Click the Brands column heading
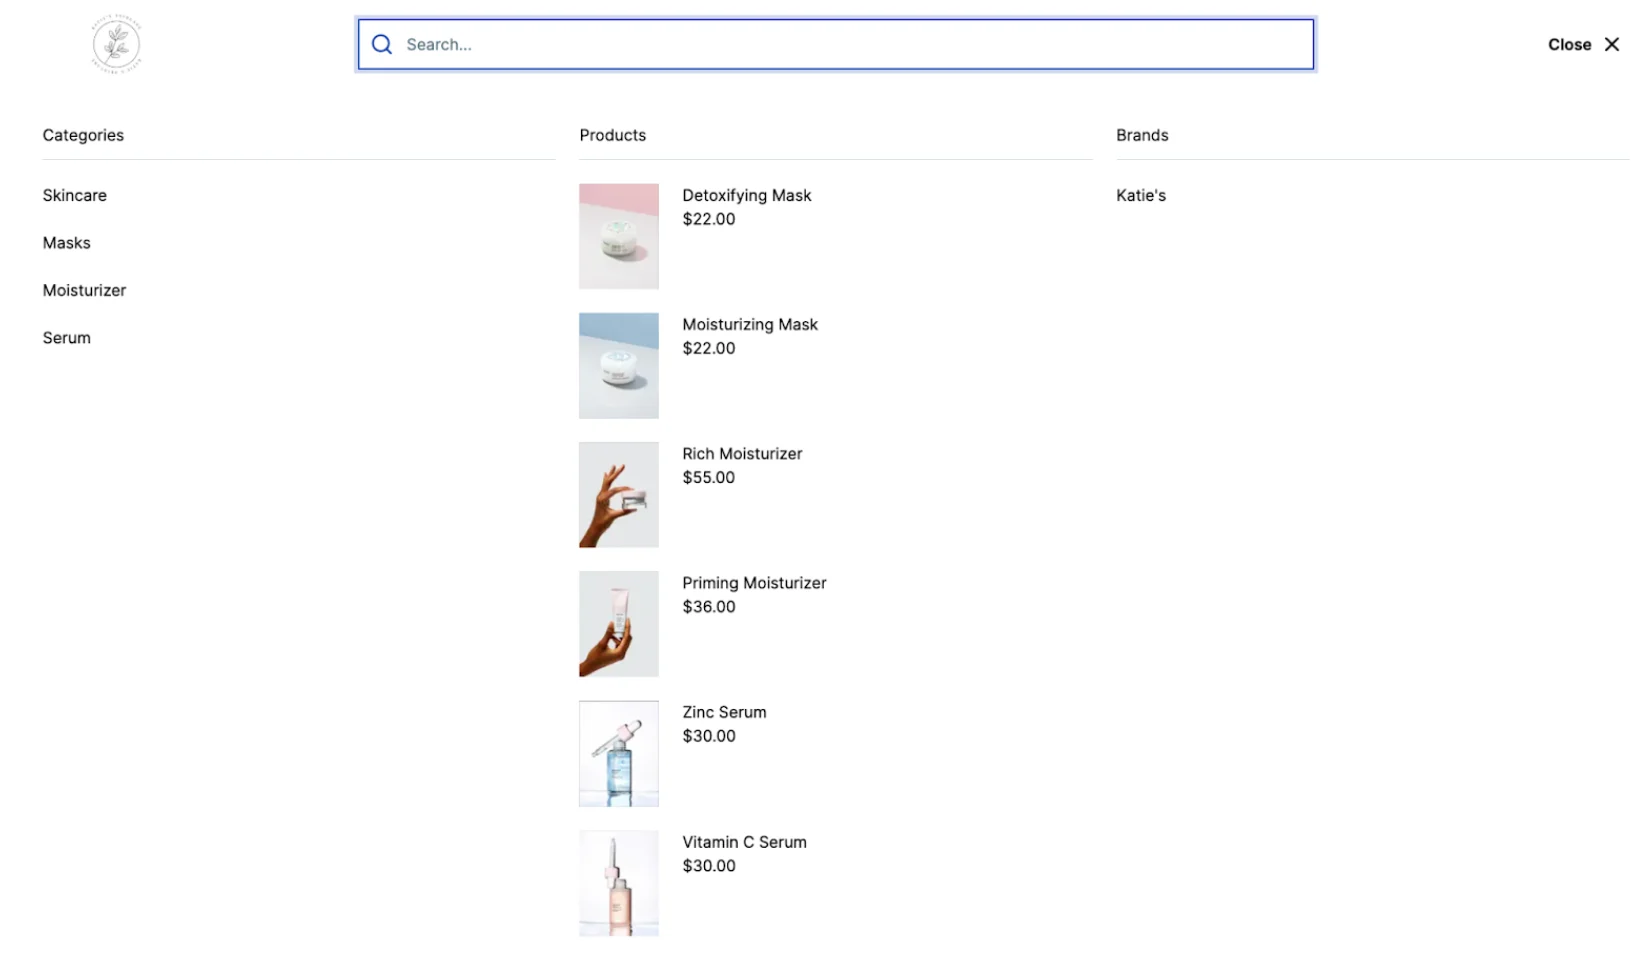 click(x=1142, y=135)
